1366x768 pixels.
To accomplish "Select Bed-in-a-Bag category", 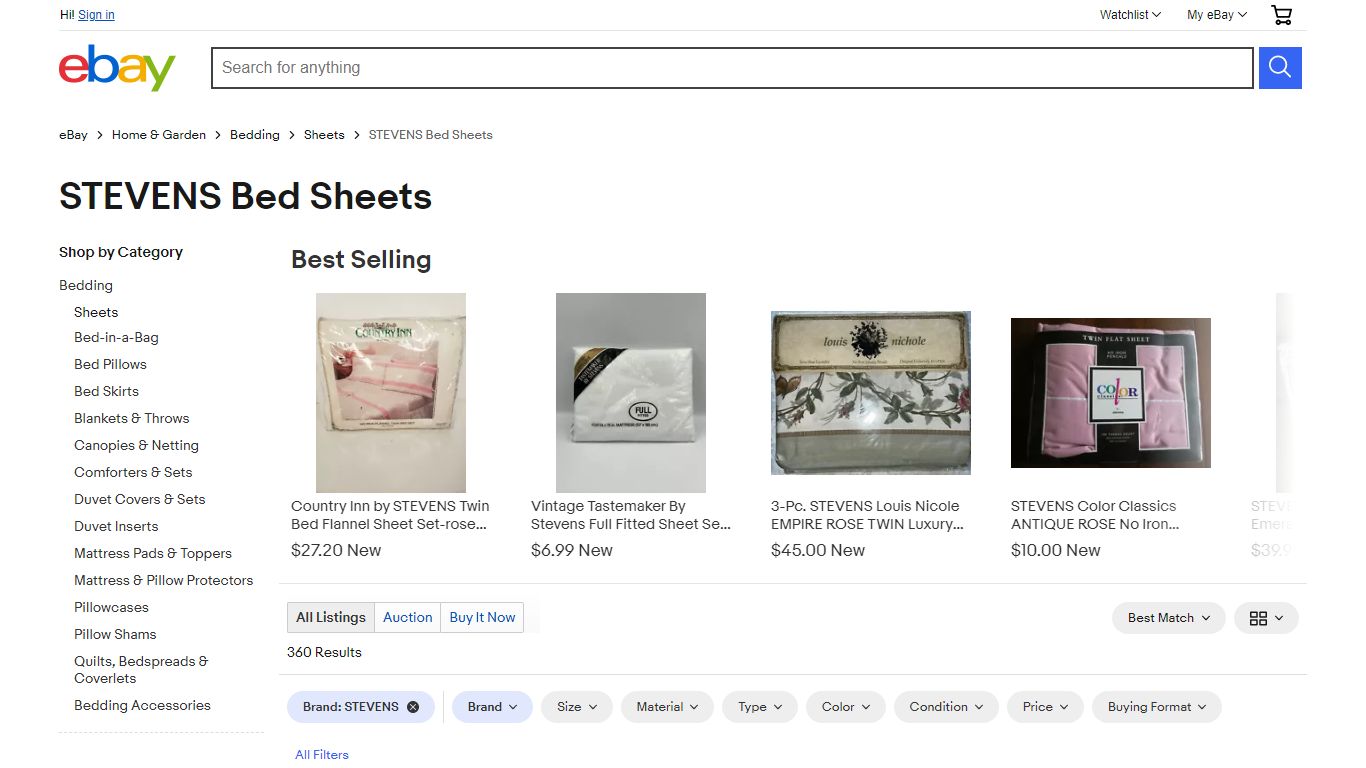I will [x=116, y=338].
